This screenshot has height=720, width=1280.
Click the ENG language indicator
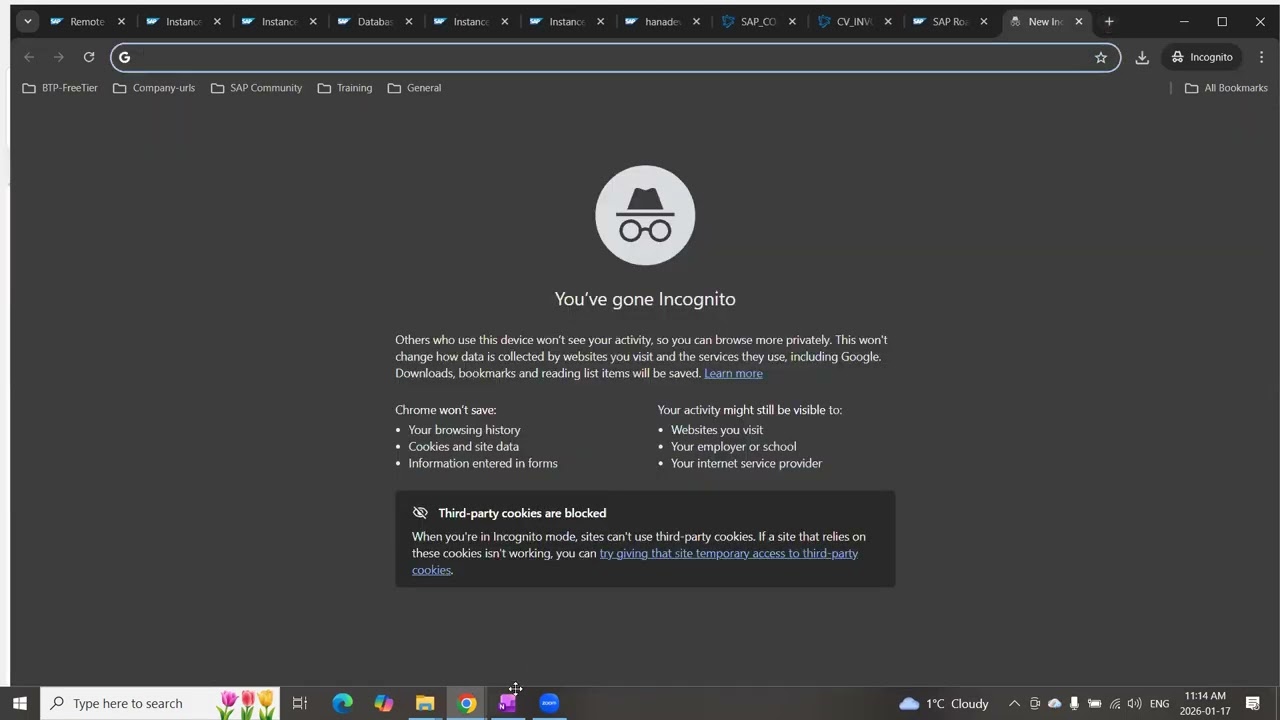1159,703
